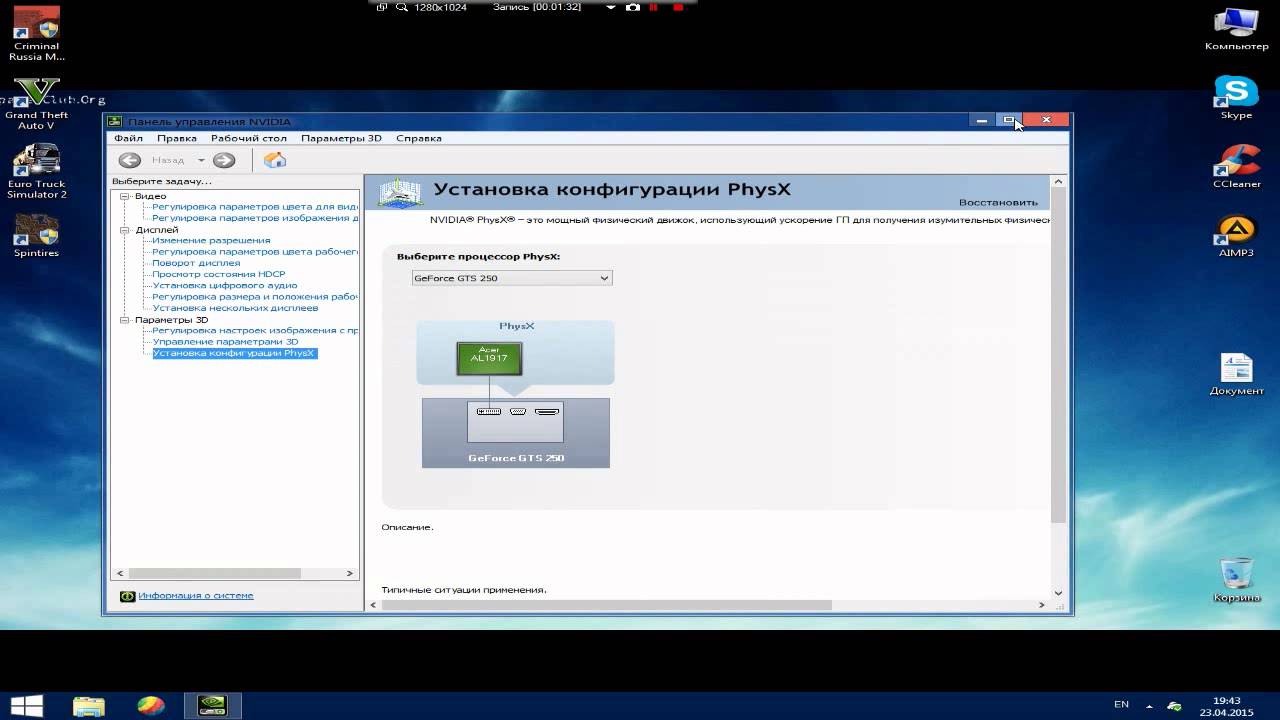Click the Forward arrow toolbar button
This screenshot has height=720, width=1280.
click(224, 160)
